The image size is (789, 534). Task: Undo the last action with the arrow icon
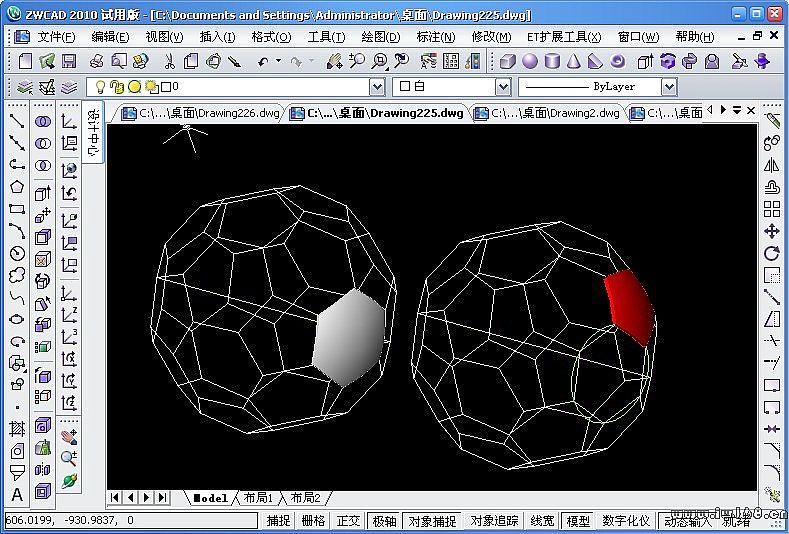coord(263,62)
